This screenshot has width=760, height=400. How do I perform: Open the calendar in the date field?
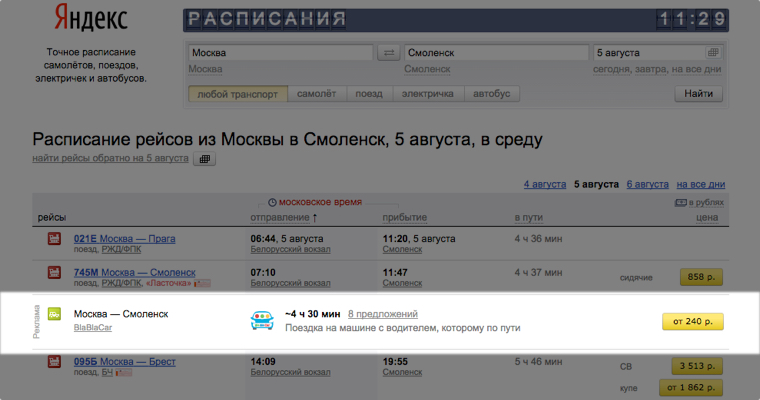[712, 52]
